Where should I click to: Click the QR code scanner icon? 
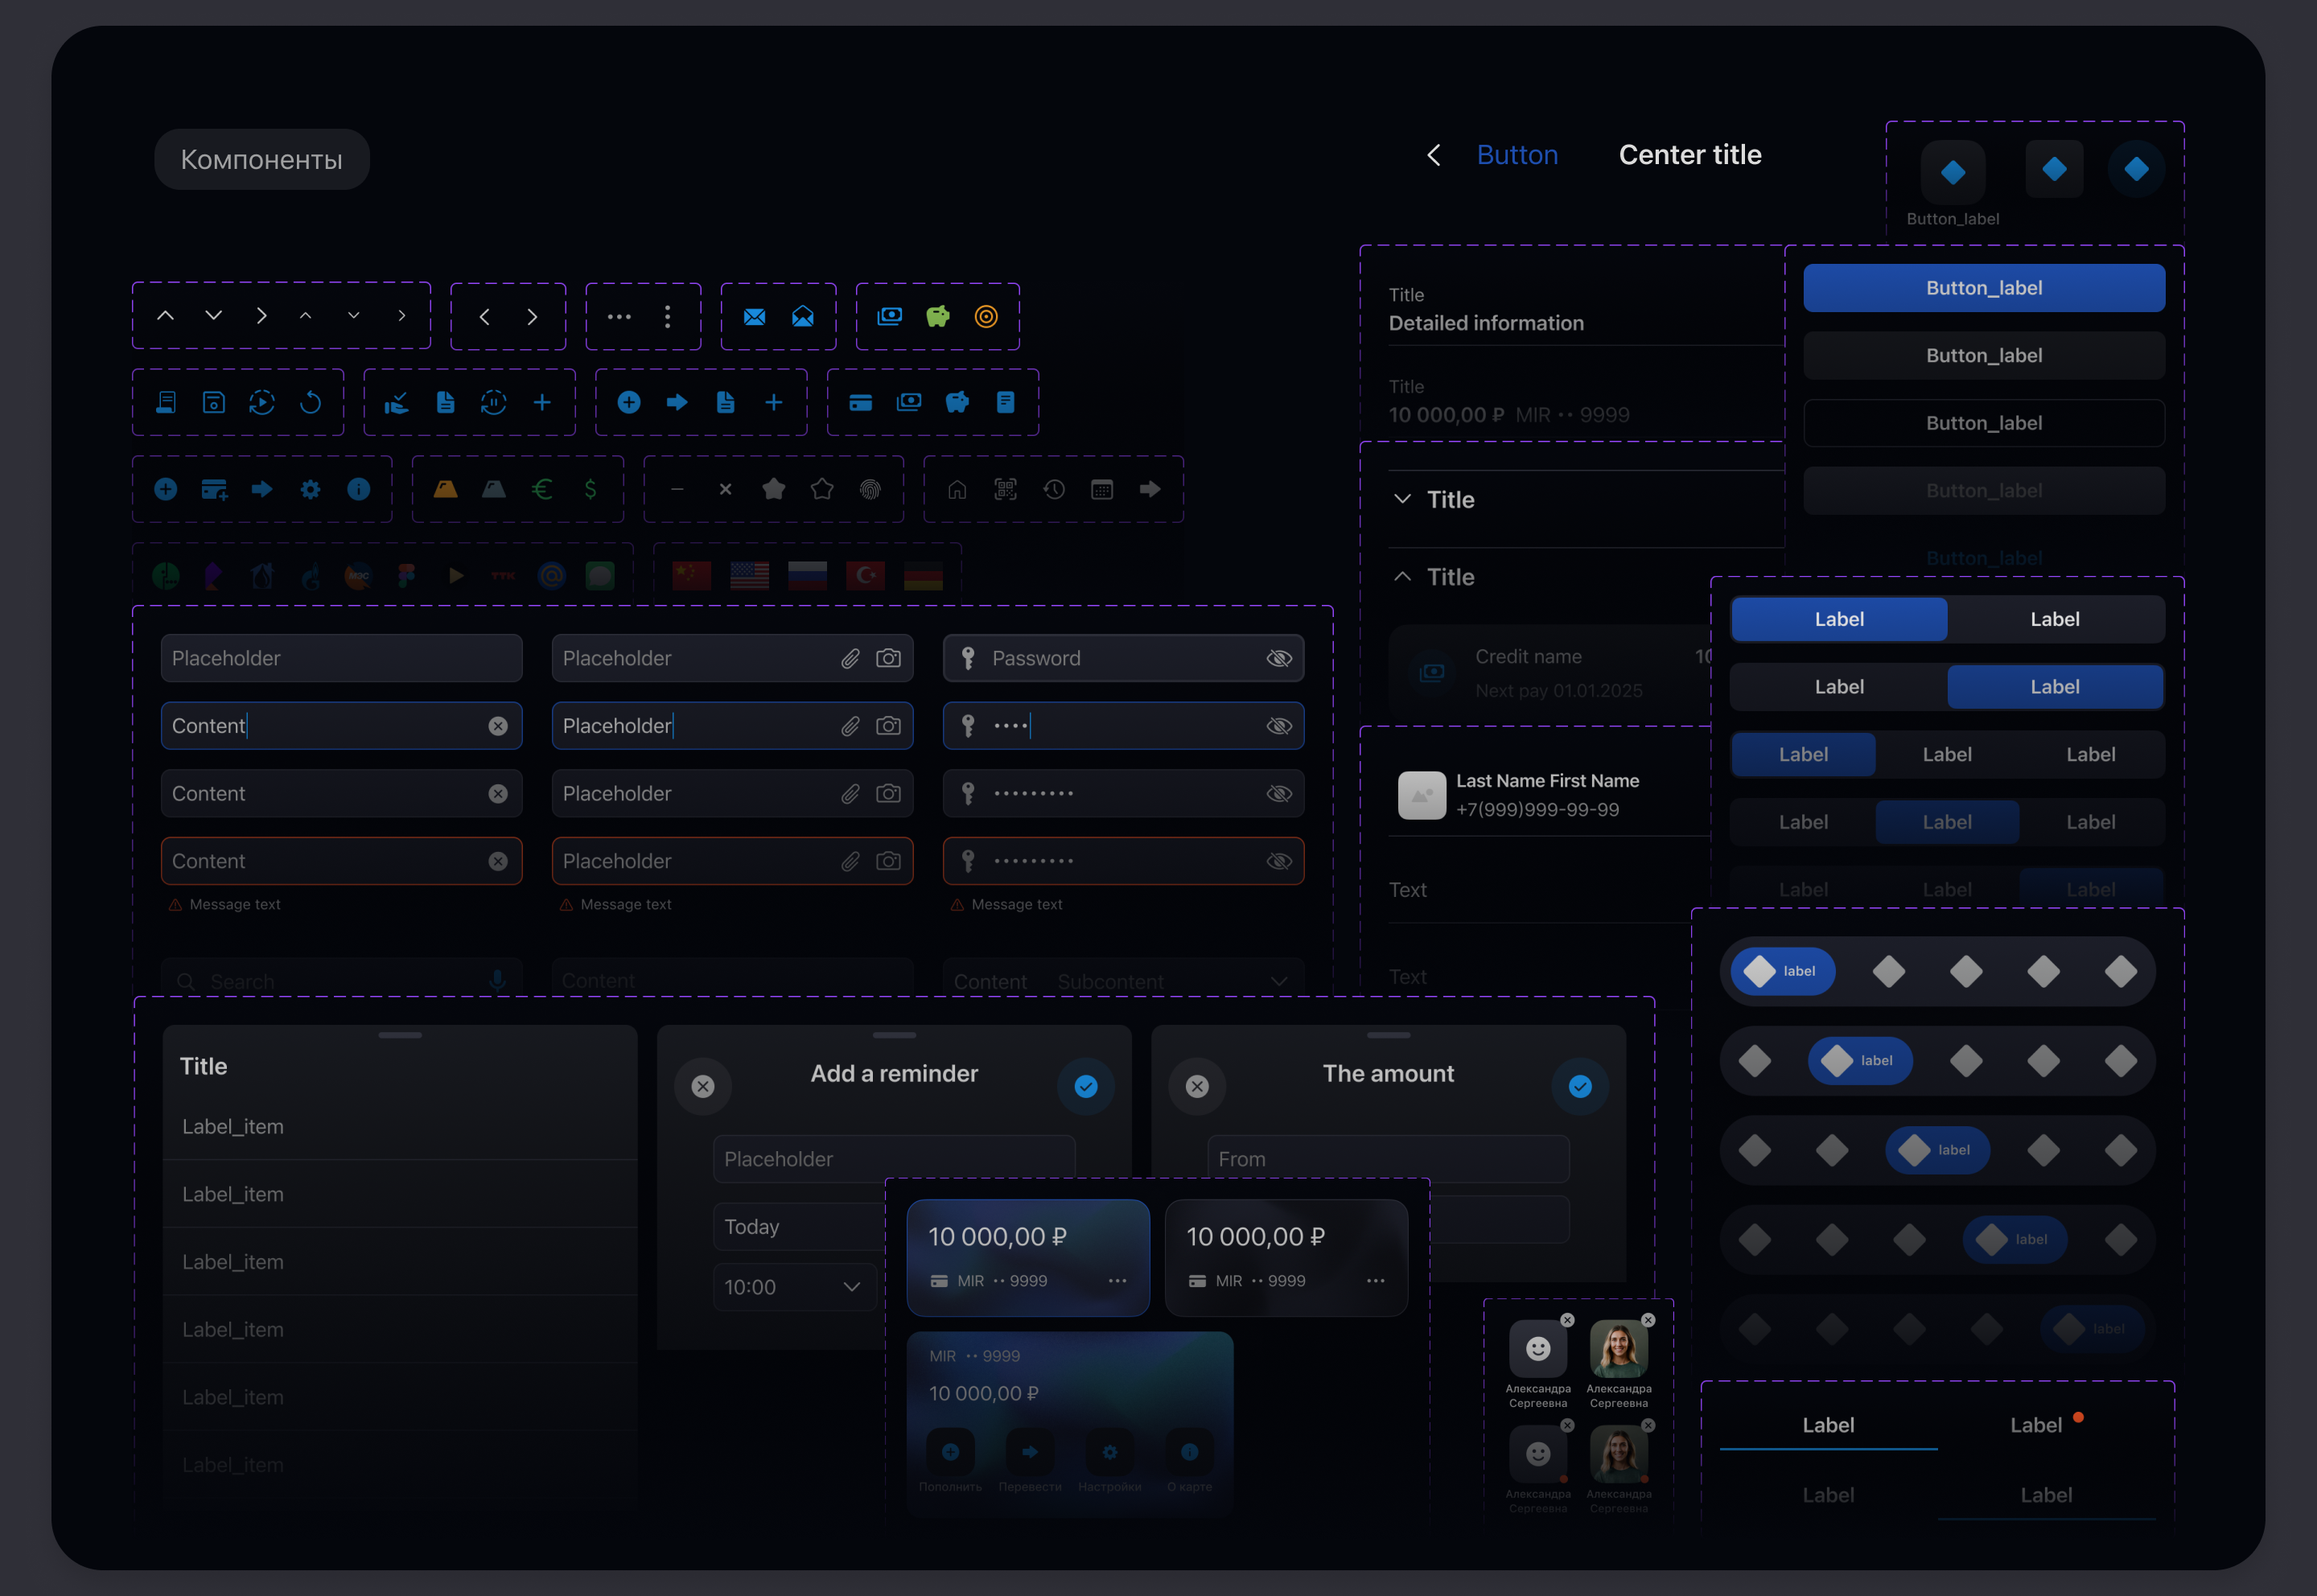click(1005, 489)
